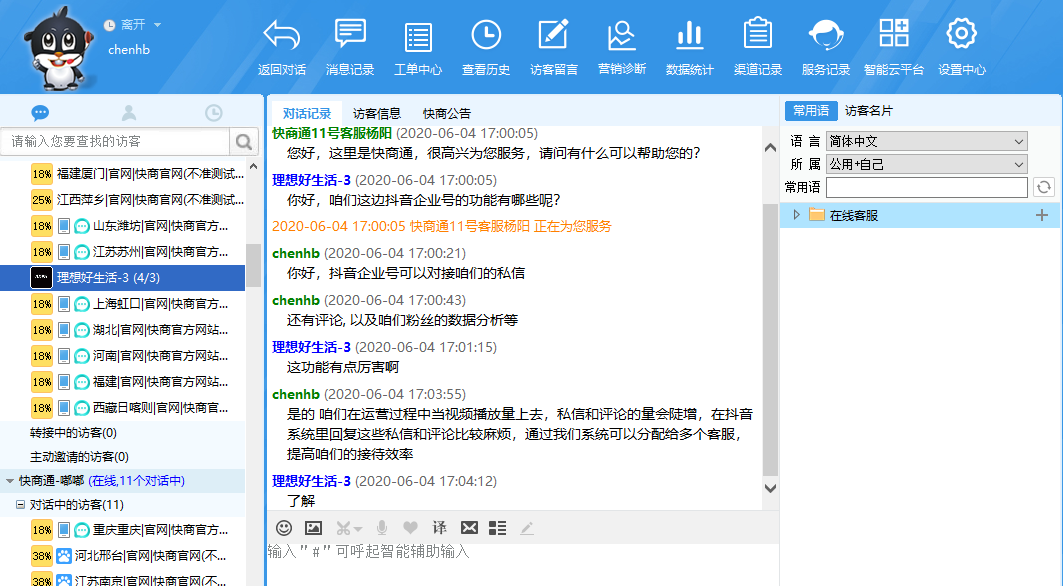Click plus icon on 在线客服 row
Screen dimensions: 1063x586
point(1042,215)
